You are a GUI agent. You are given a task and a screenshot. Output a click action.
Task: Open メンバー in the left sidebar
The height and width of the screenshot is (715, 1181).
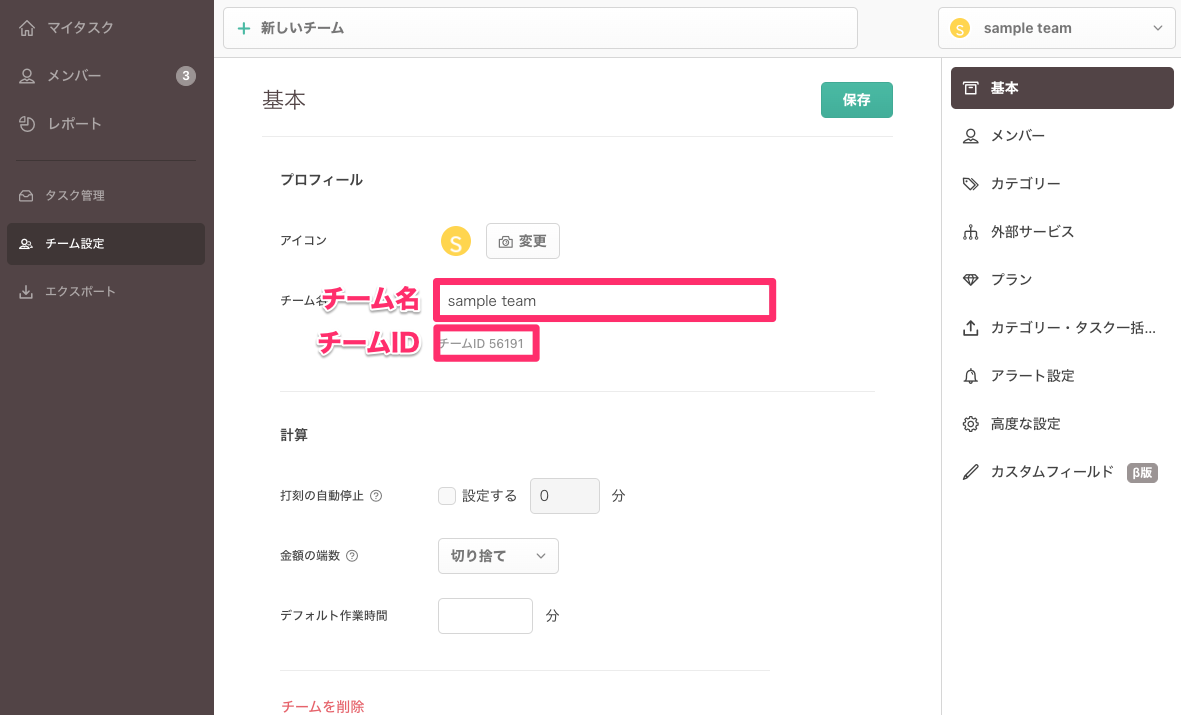click(75, 76)
